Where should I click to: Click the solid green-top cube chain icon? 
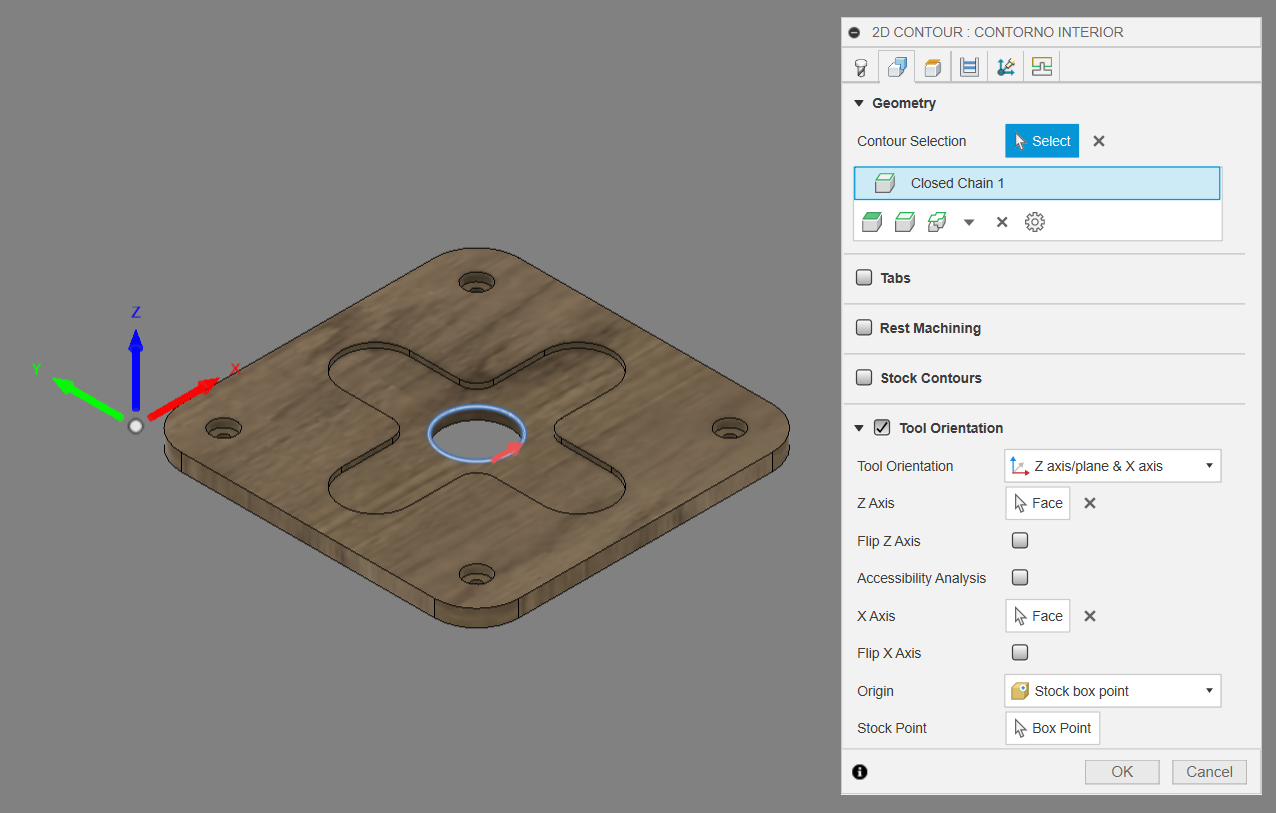coord(872,222)
